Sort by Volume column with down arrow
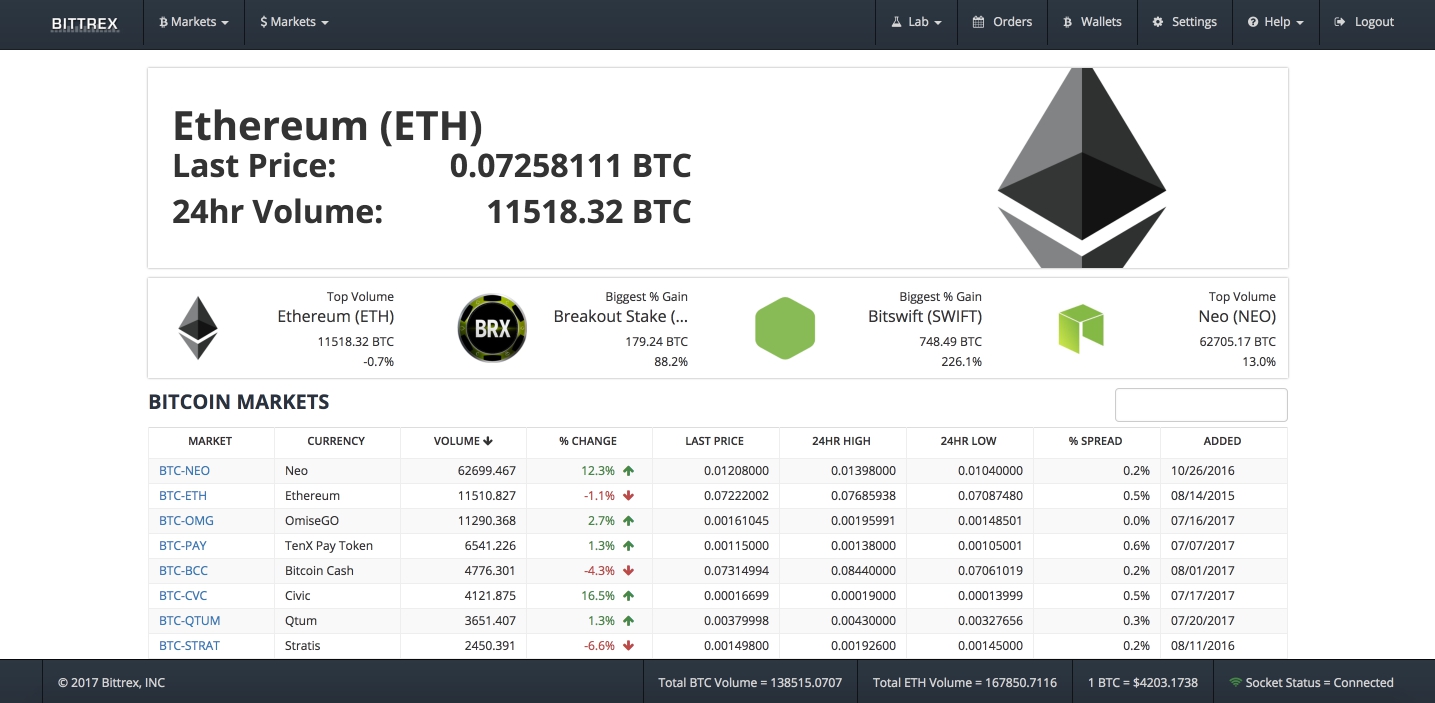 tap(463, 441)
